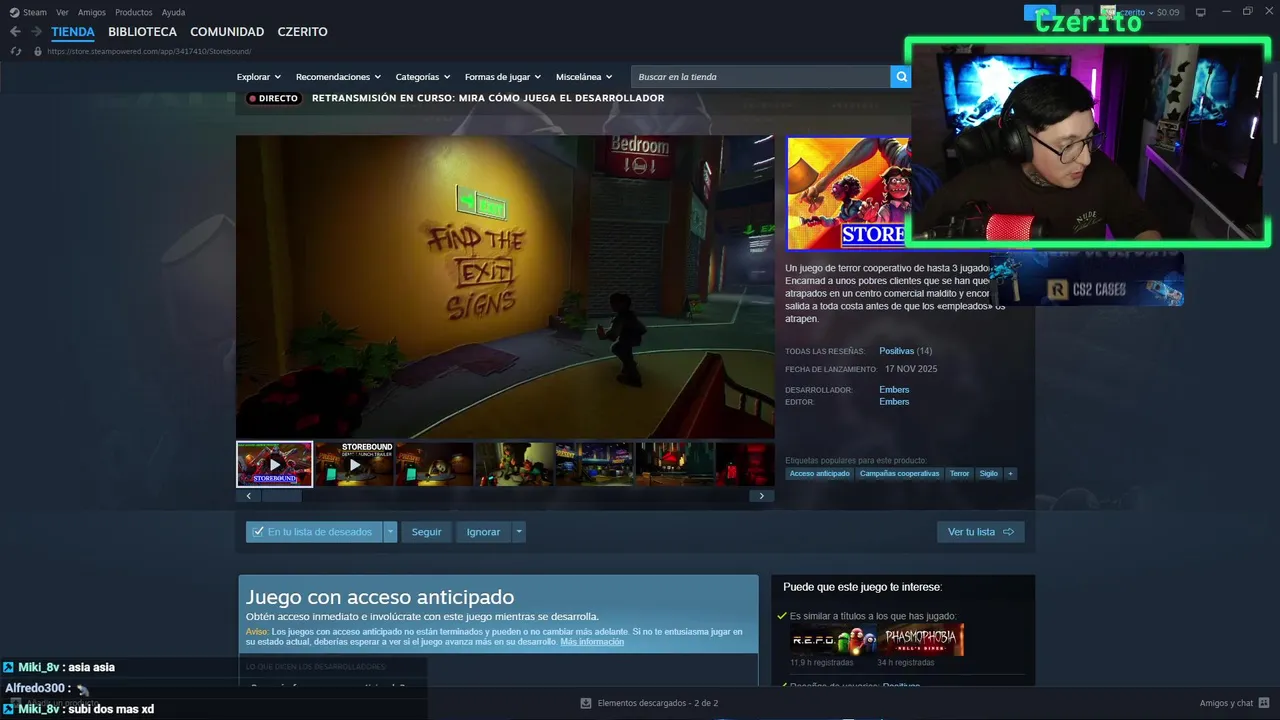The width and height of the screenshot is (1280, 720).
Task: Click the store URL address text
Action: [x=149, y=51]
